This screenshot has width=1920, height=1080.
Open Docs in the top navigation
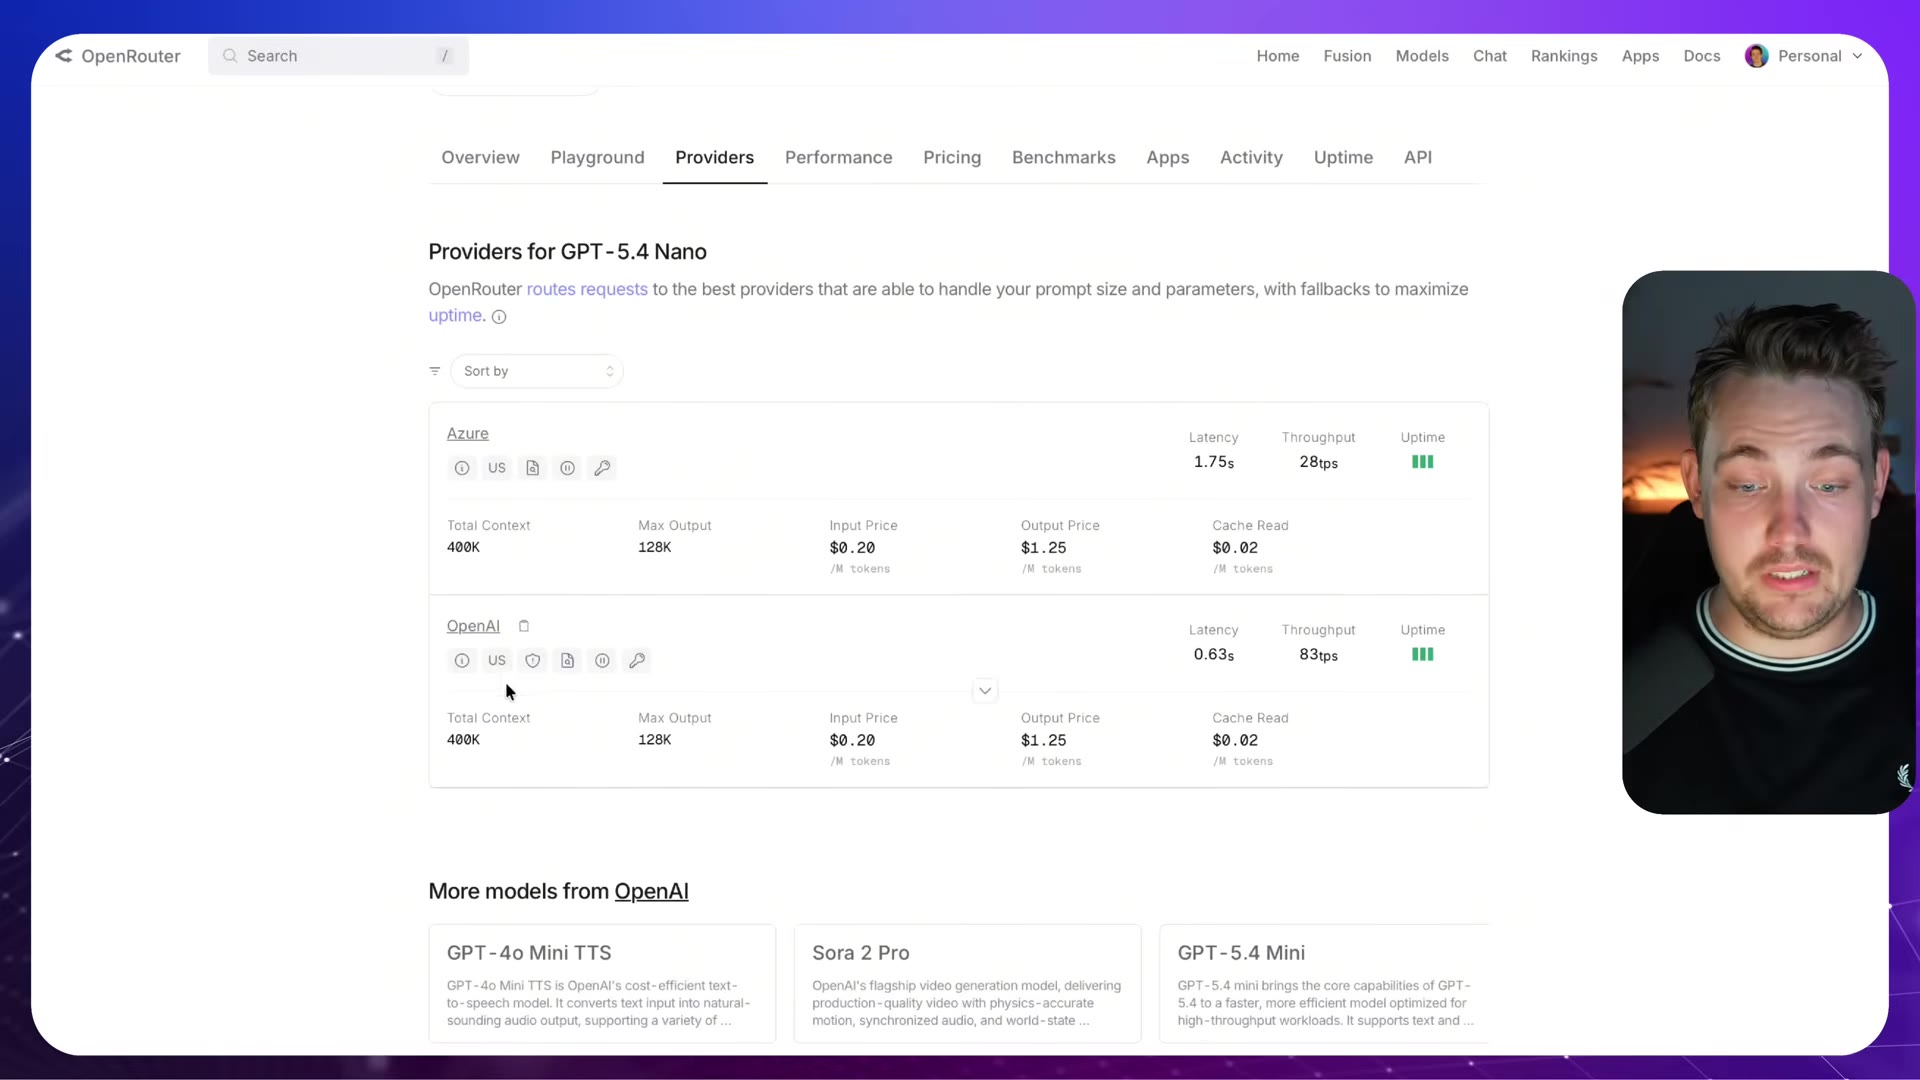tap(1701, 56)
